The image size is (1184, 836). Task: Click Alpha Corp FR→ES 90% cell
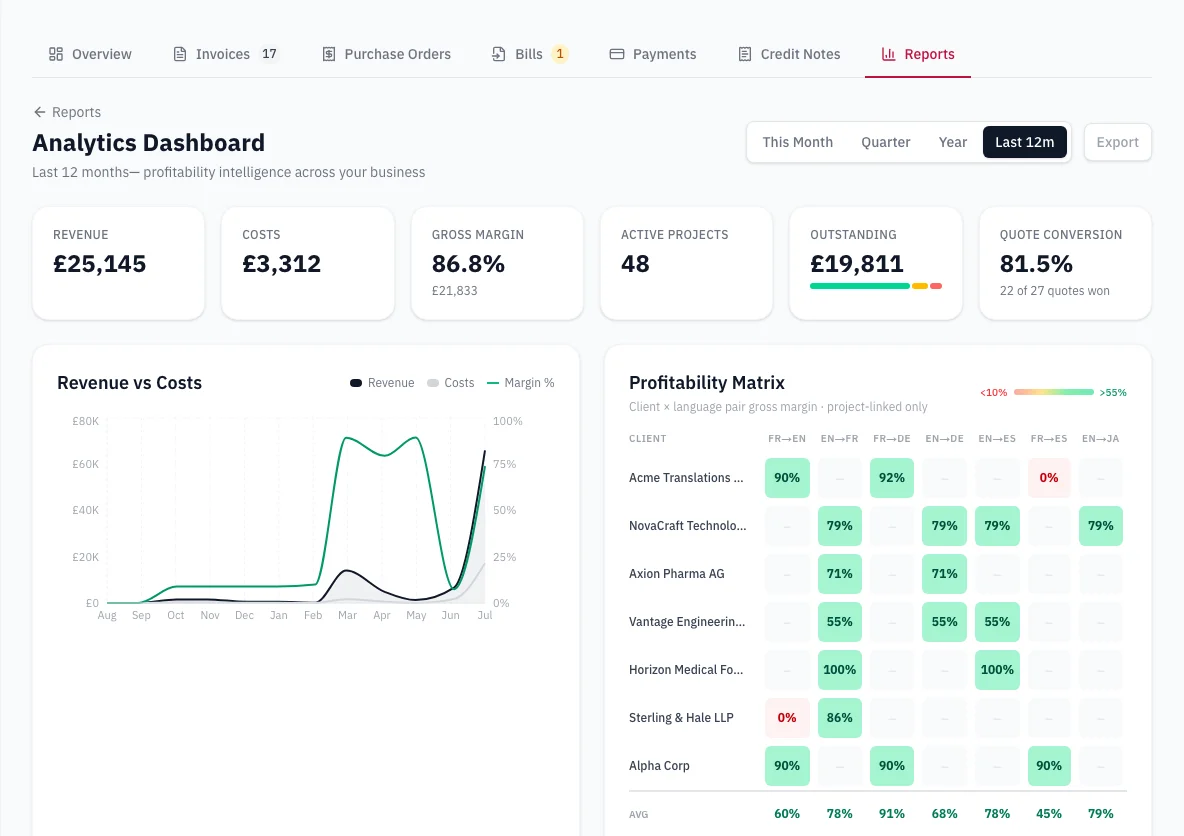tap(1049, 766)
